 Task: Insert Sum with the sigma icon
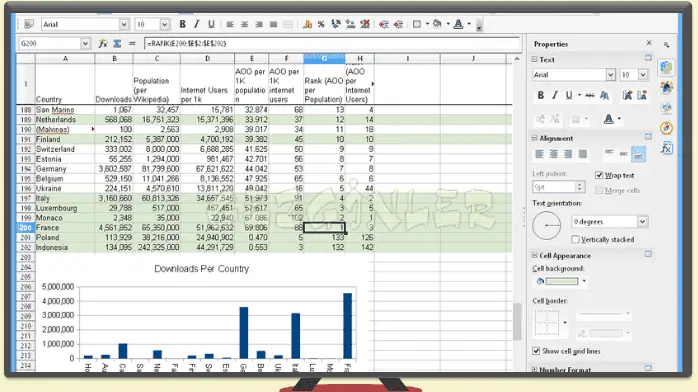(117, 43)
